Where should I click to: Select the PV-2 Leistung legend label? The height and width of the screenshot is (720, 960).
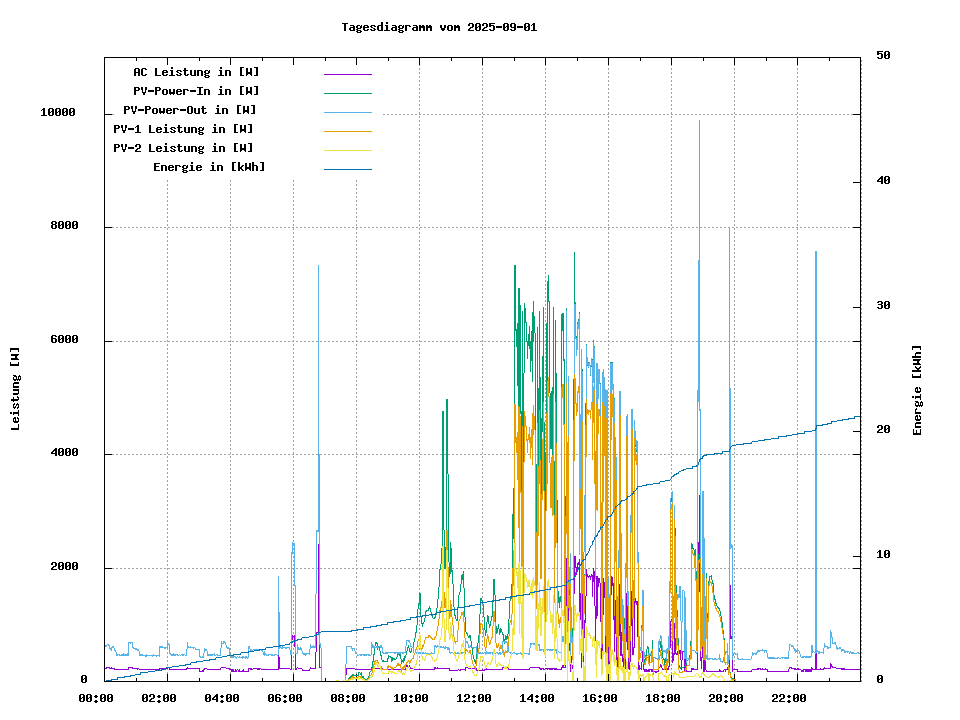(x=183, y=148)
